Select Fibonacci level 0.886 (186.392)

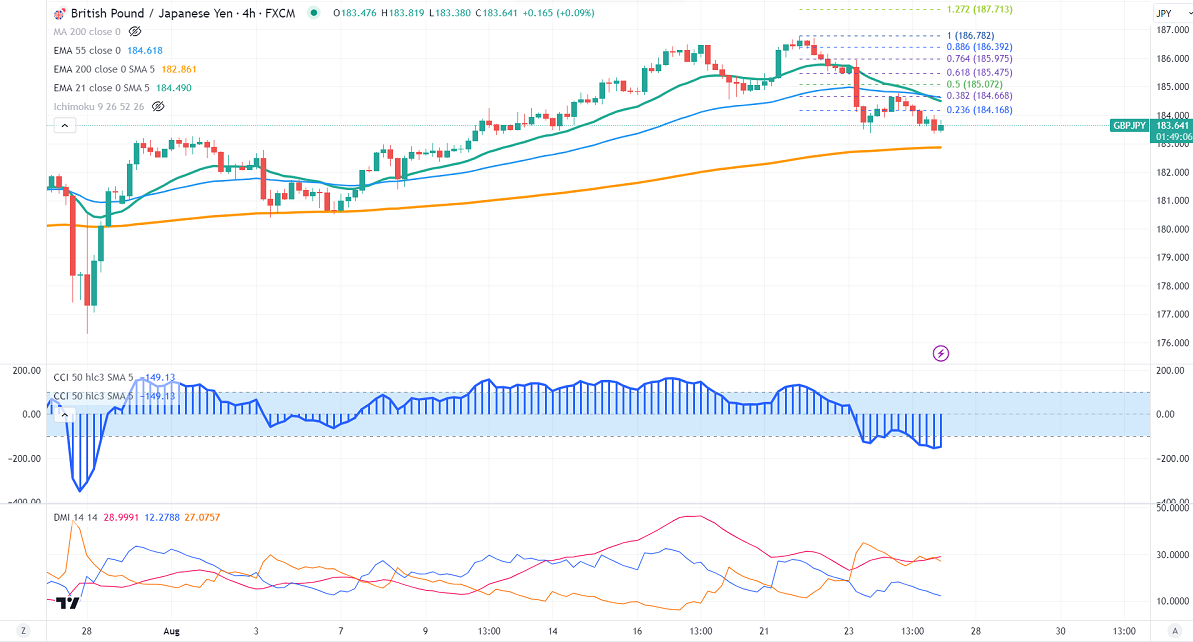[x=979, y=47]
